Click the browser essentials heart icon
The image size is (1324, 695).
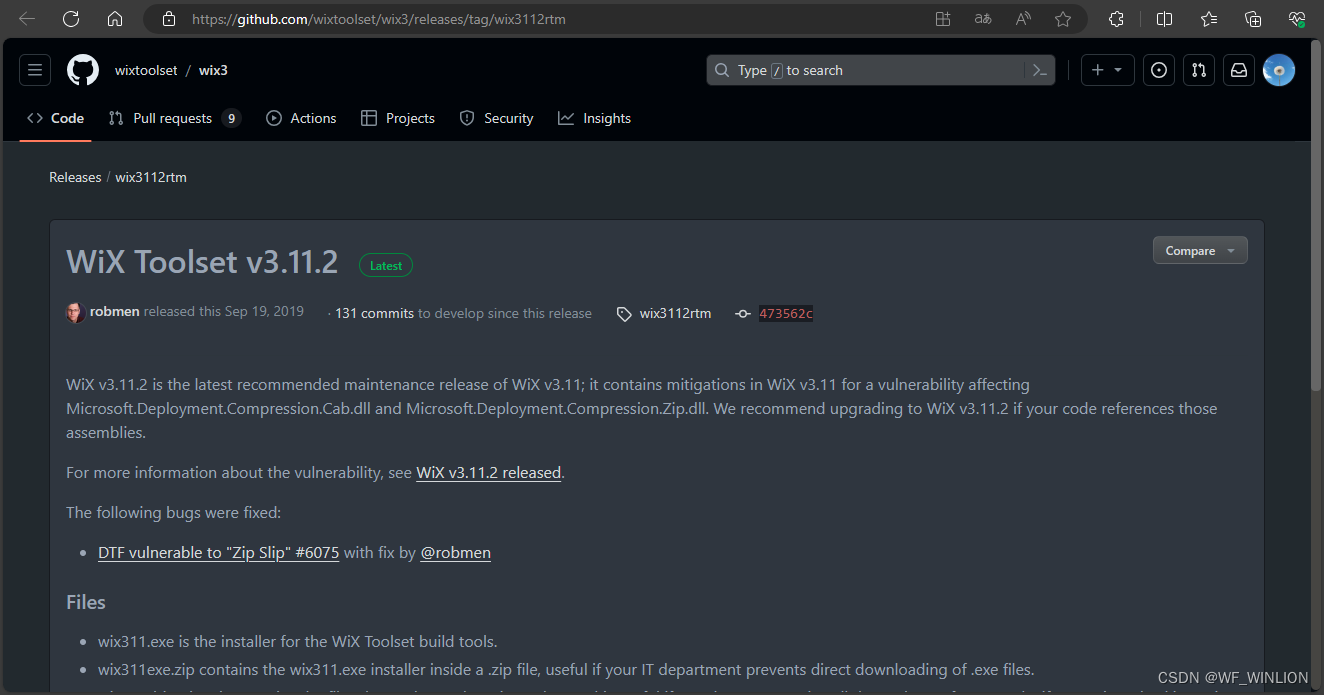click(1297, 19)
